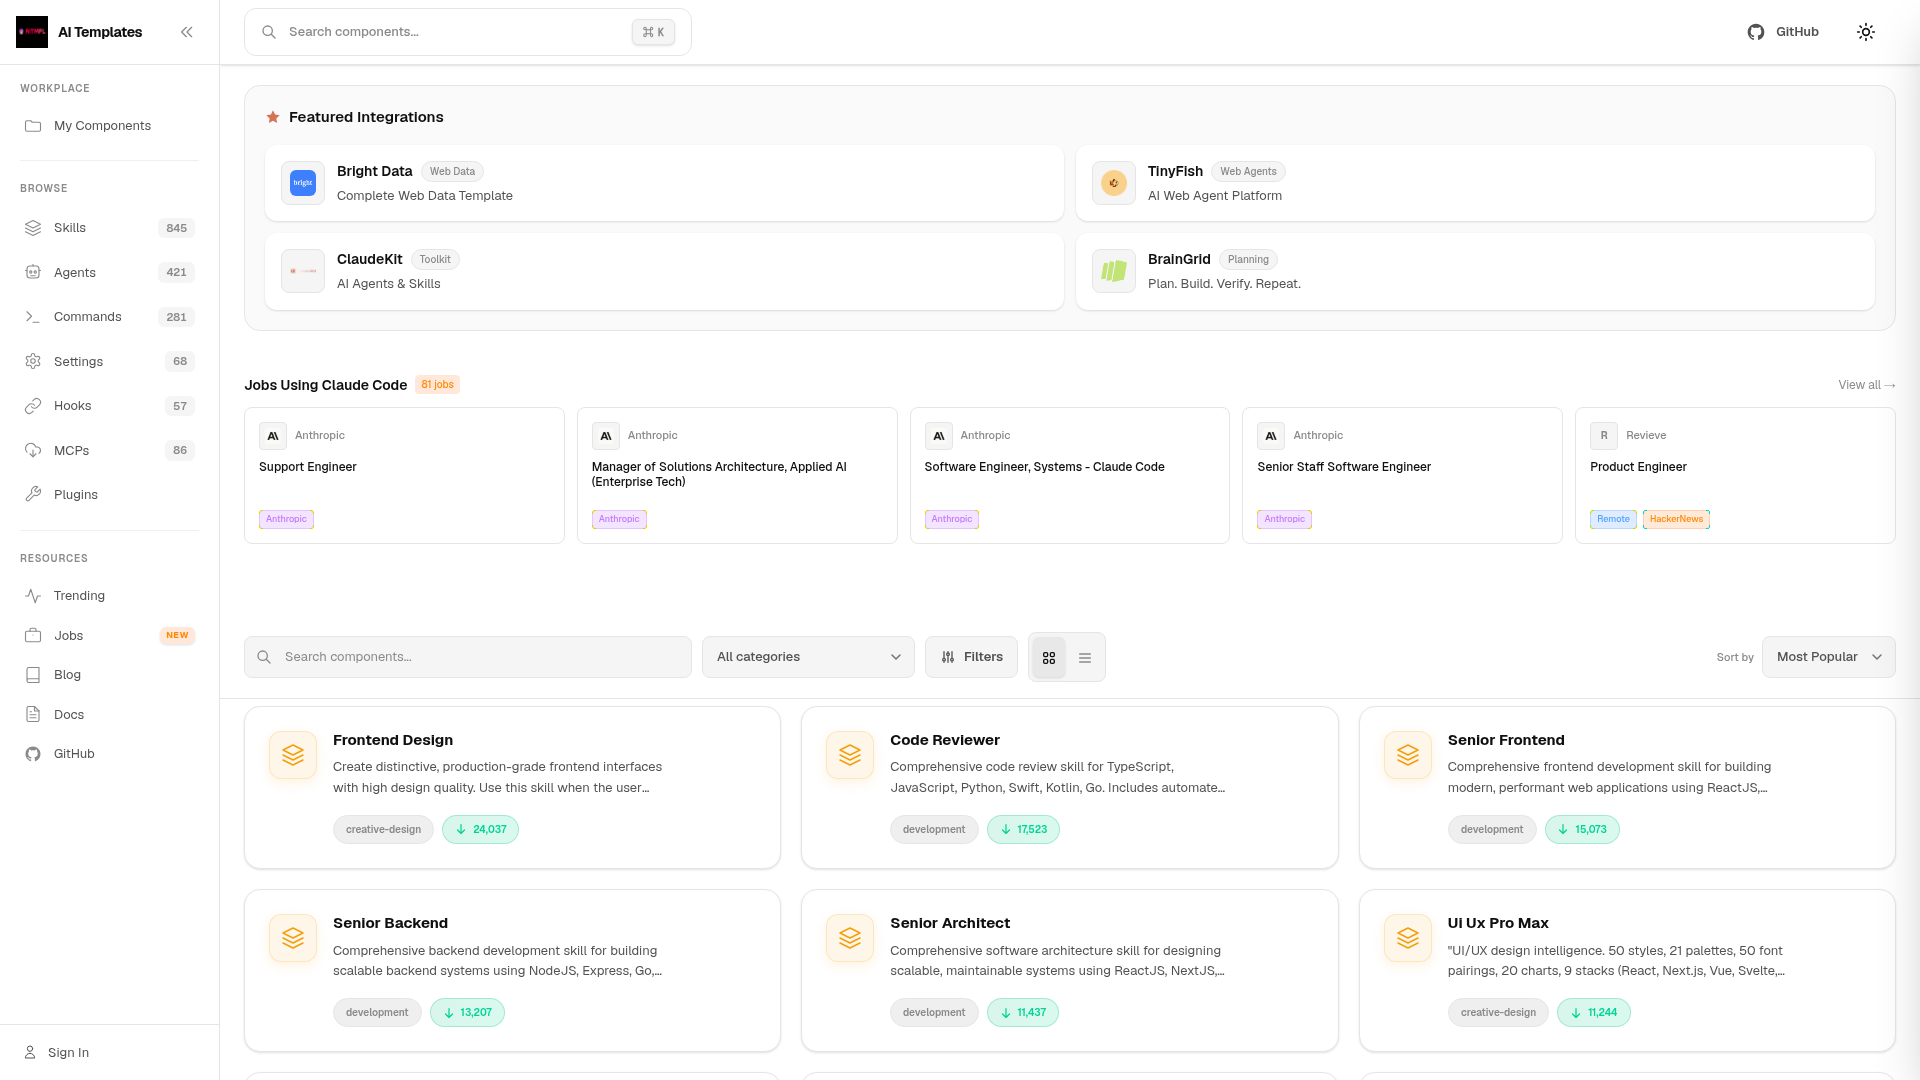This screenshot has width=1920, height=1080.
Task: Click the ⌘K shortcut badge
Action: click(653, 32)
